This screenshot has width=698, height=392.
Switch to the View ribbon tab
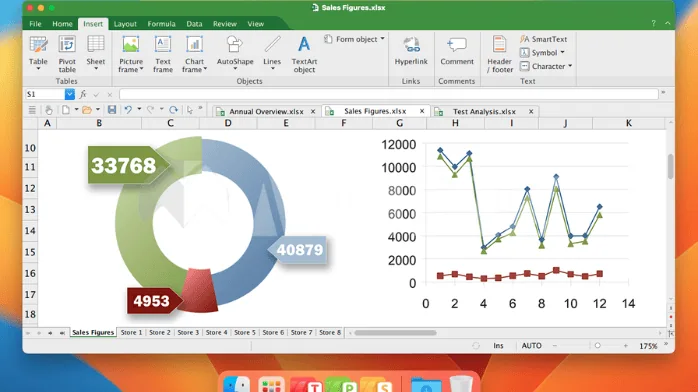click(256, 24)
